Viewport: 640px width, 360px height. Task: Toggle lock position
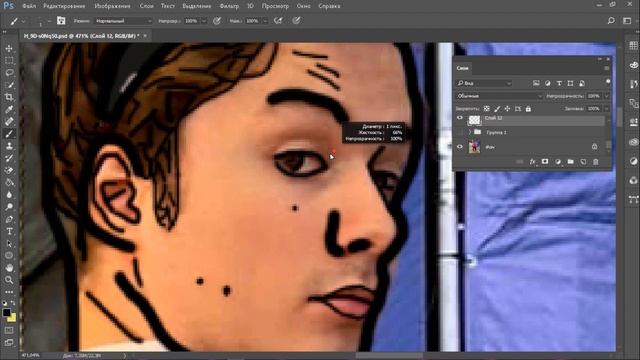pyautogui.click(x=507, y=109)
